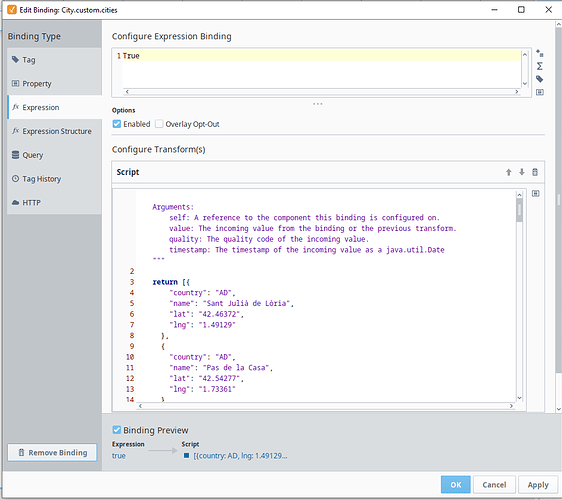Uncheck the Binding Preview checkbox
The width and height of the screenshot is (562, 500).
pyautogui.click(x=116, y=430)
